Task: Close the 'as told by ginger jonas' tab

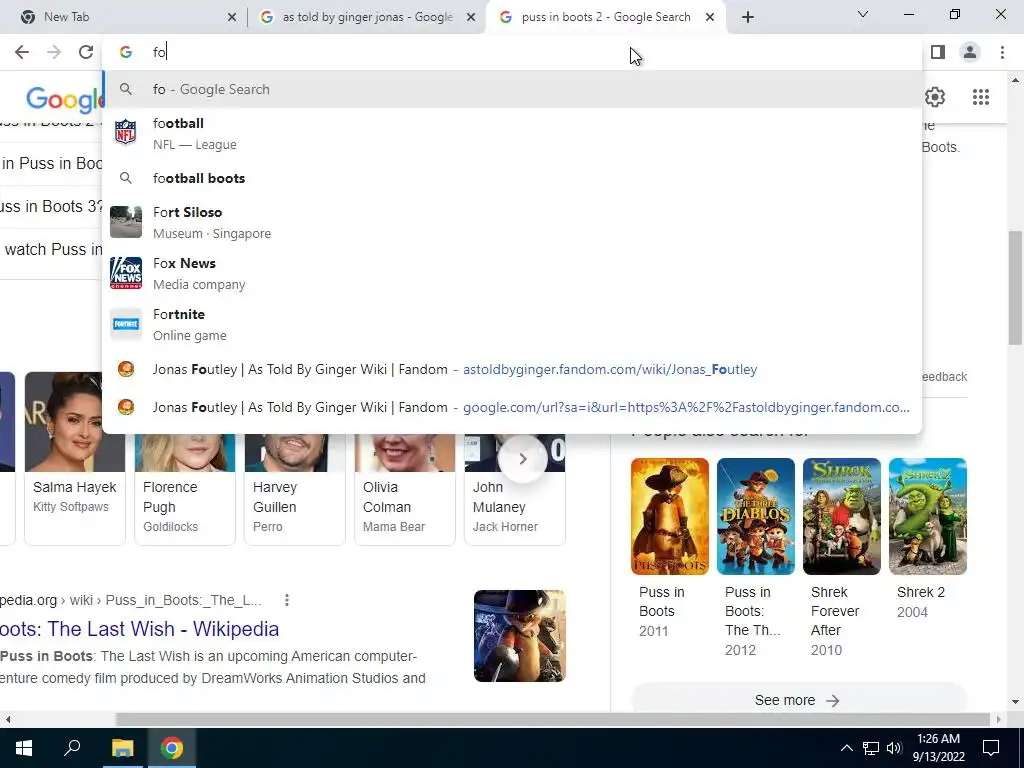Action: pyautogui.click(x=471, y=18)
